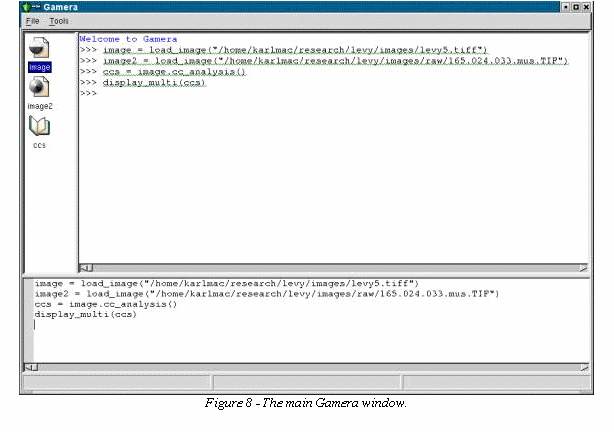Open the File menu
The height and width of the screenshot is (433, 614).
[31, 21]
